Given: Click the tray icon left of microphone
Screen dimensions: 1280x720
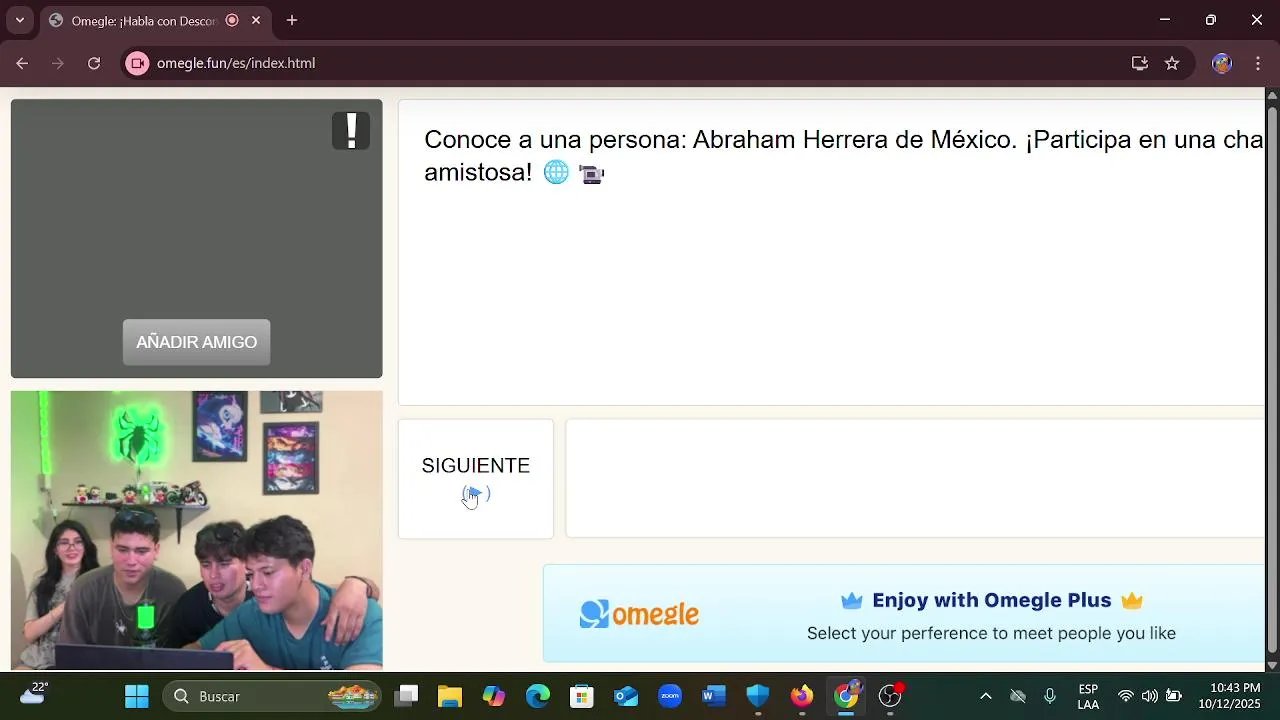Looking at the screenshot, I should click(x=1018, y=696).
